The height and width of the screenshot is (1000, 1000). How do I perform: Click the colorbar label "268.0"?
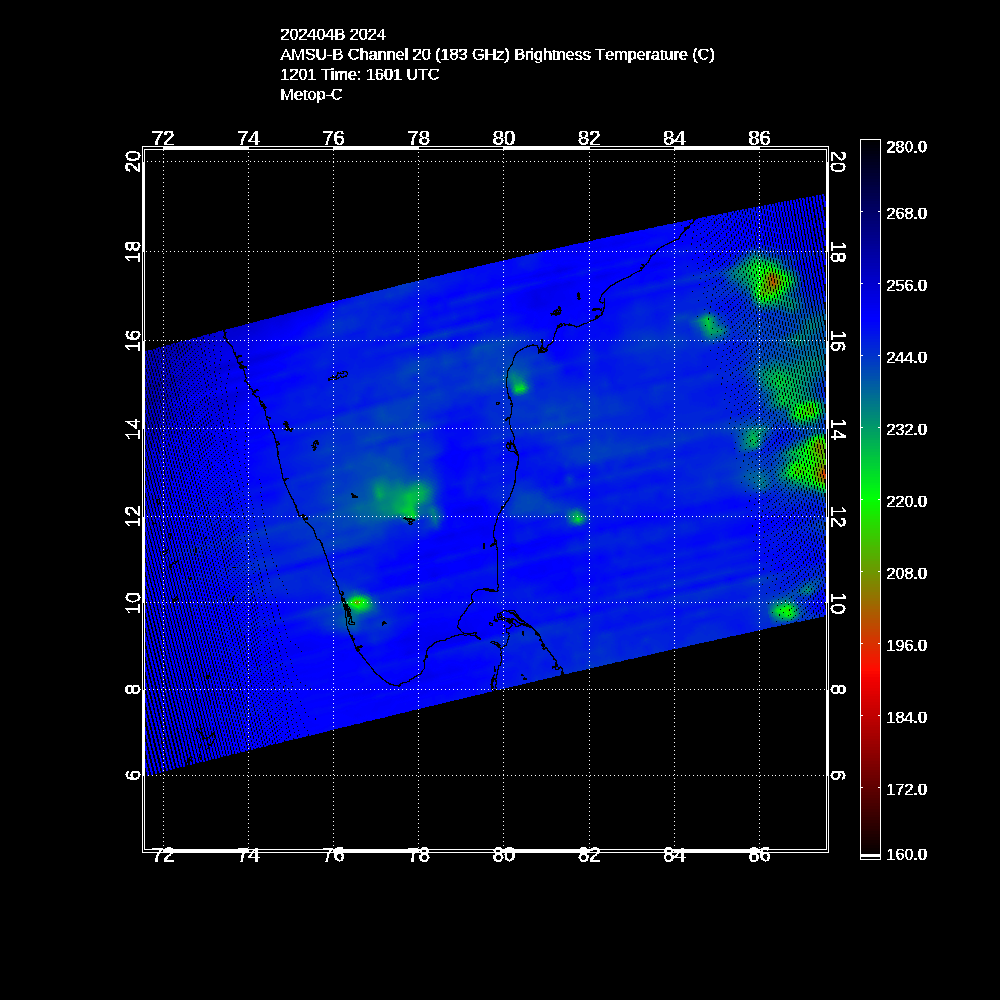[x=906, y=214]
